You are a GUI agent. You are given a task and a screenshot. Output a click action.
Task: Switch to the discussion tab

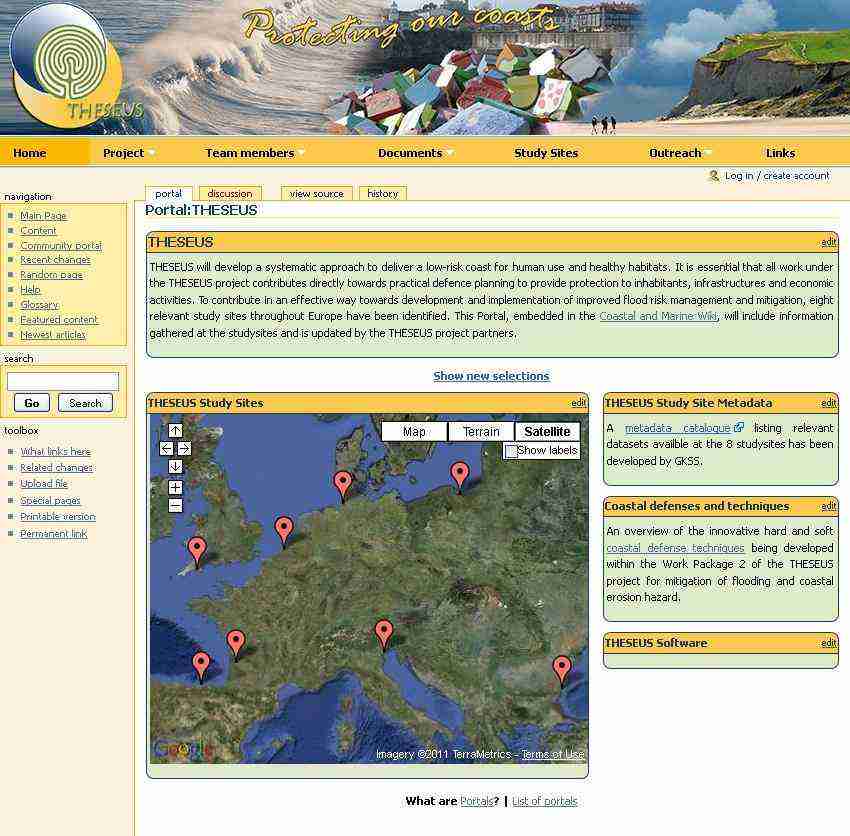coord(230,194)
